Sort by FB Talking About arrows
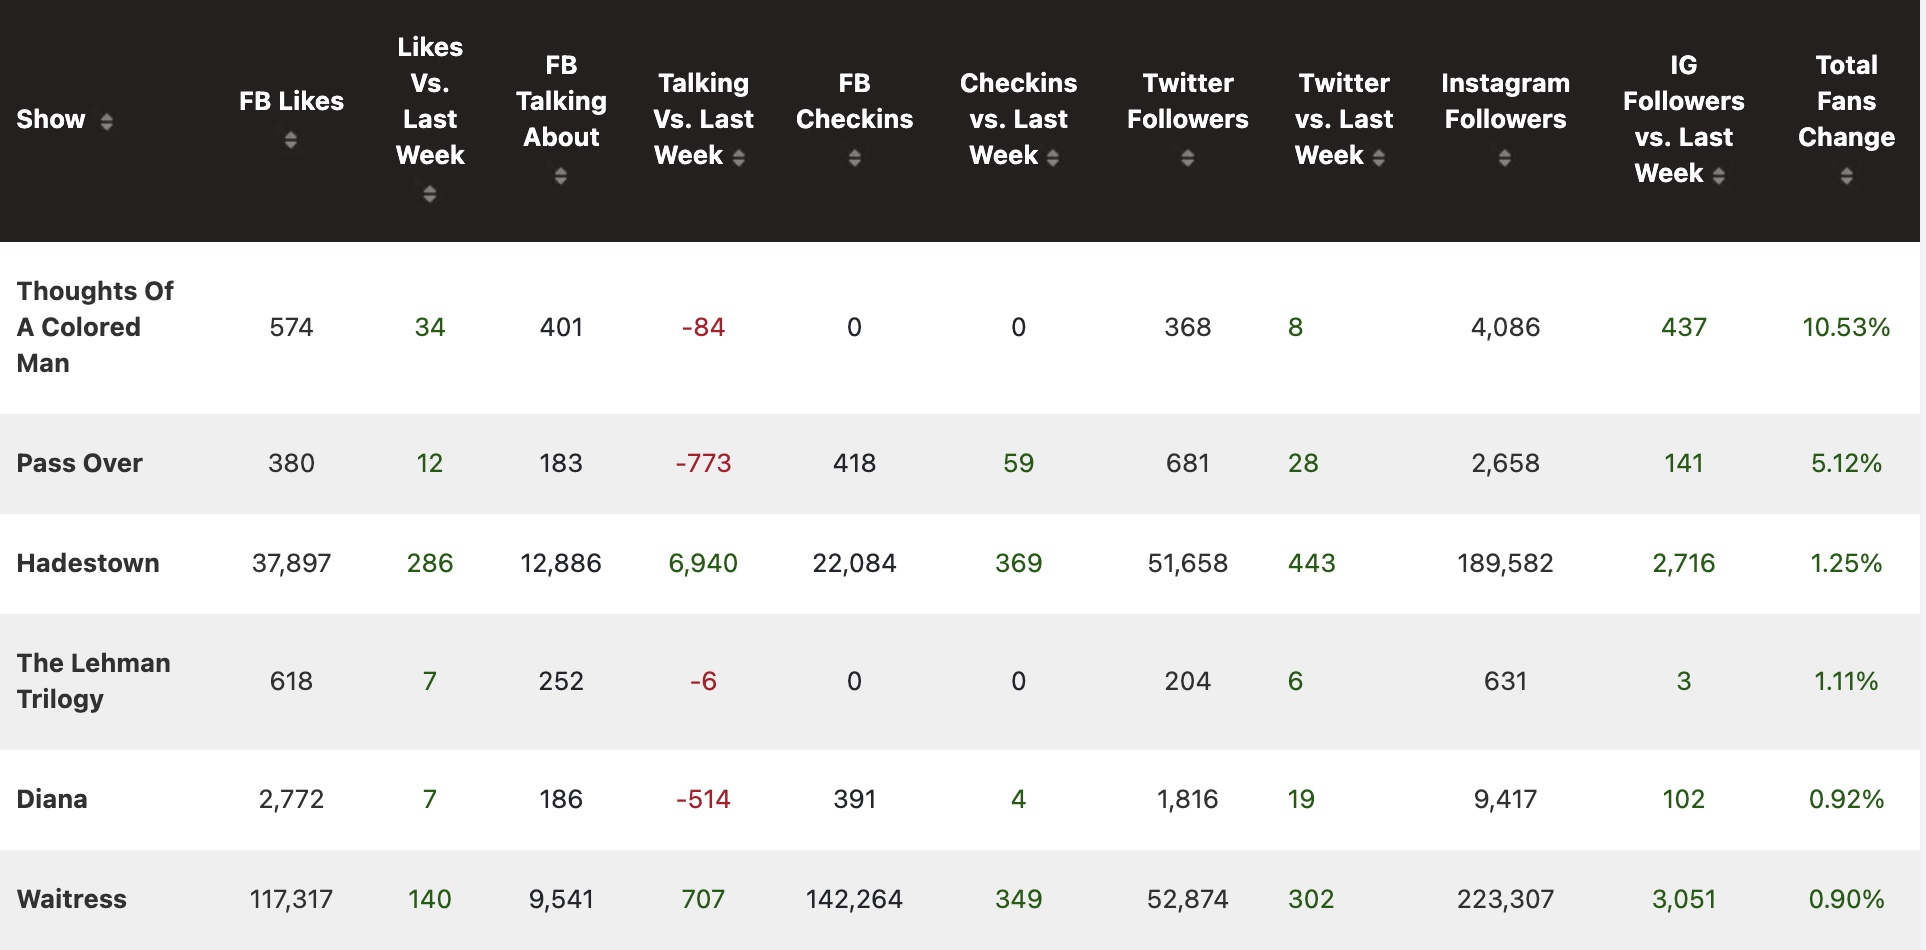 point(560,176)
